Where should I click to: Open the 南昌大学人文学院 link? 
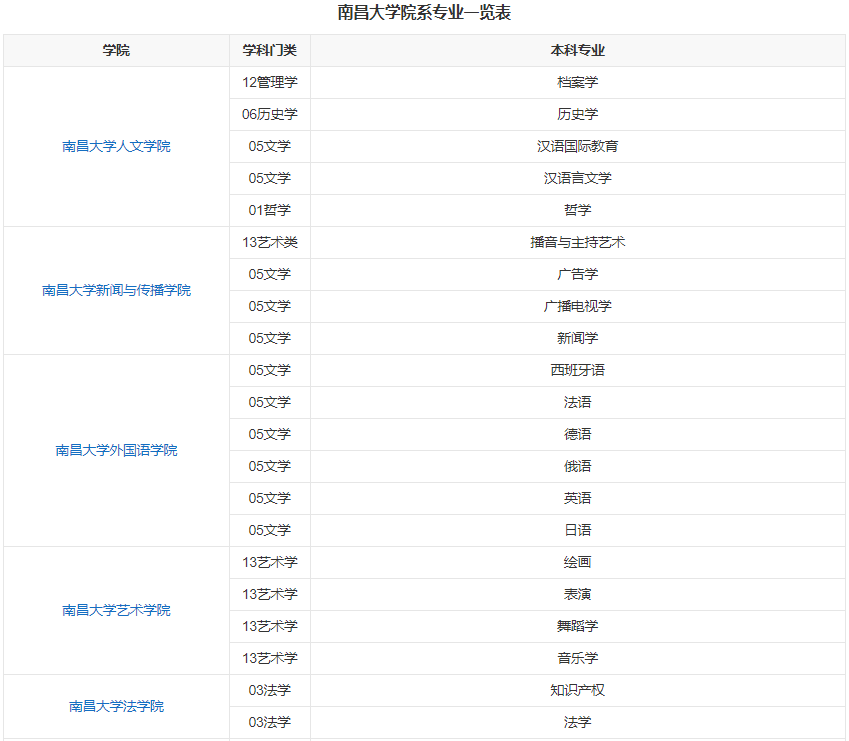(x=116, y=146)
